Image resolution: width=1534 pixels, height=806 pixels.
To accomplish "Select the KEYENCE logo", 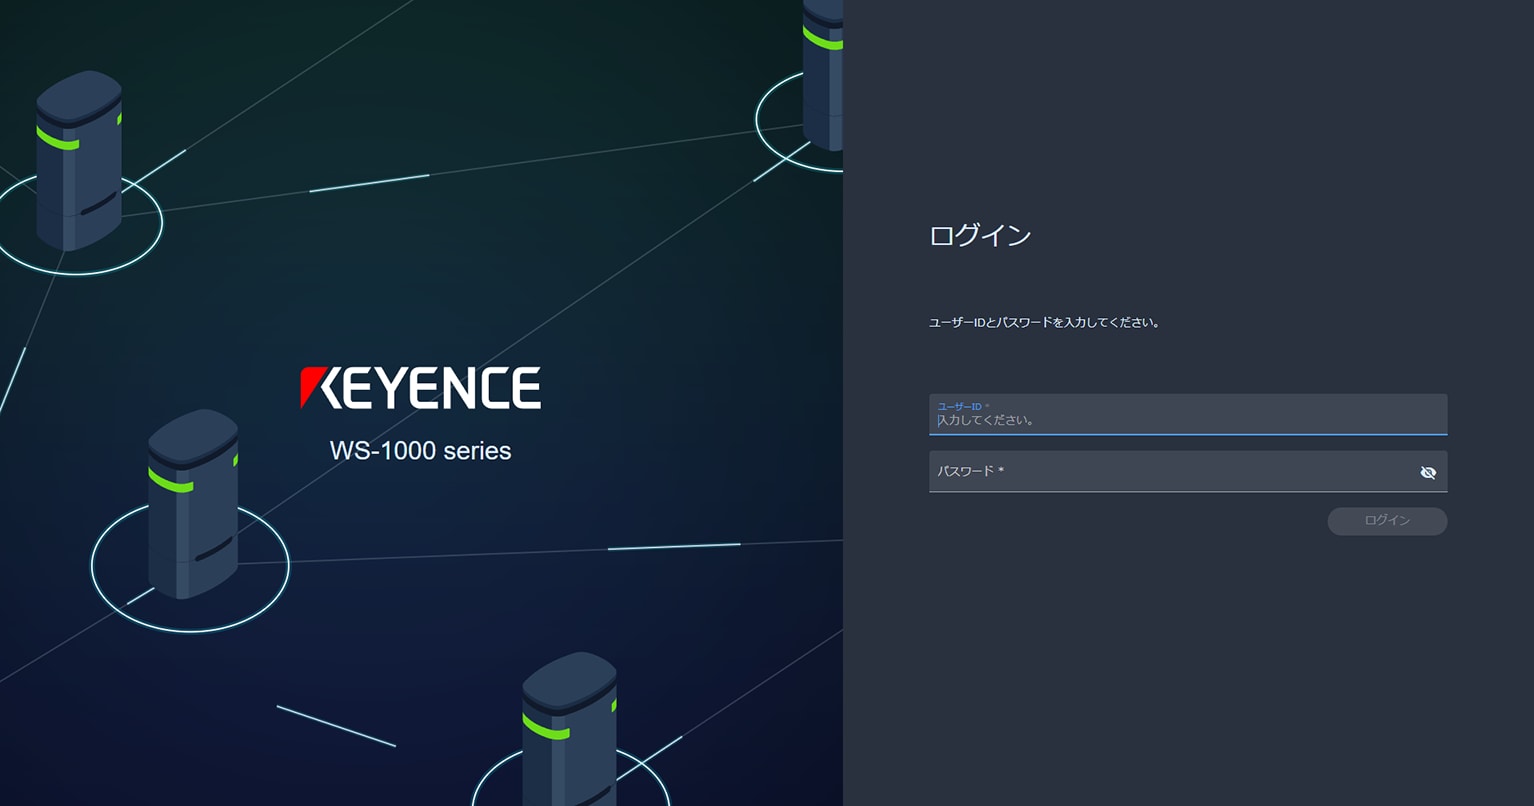I will [420, 387].
